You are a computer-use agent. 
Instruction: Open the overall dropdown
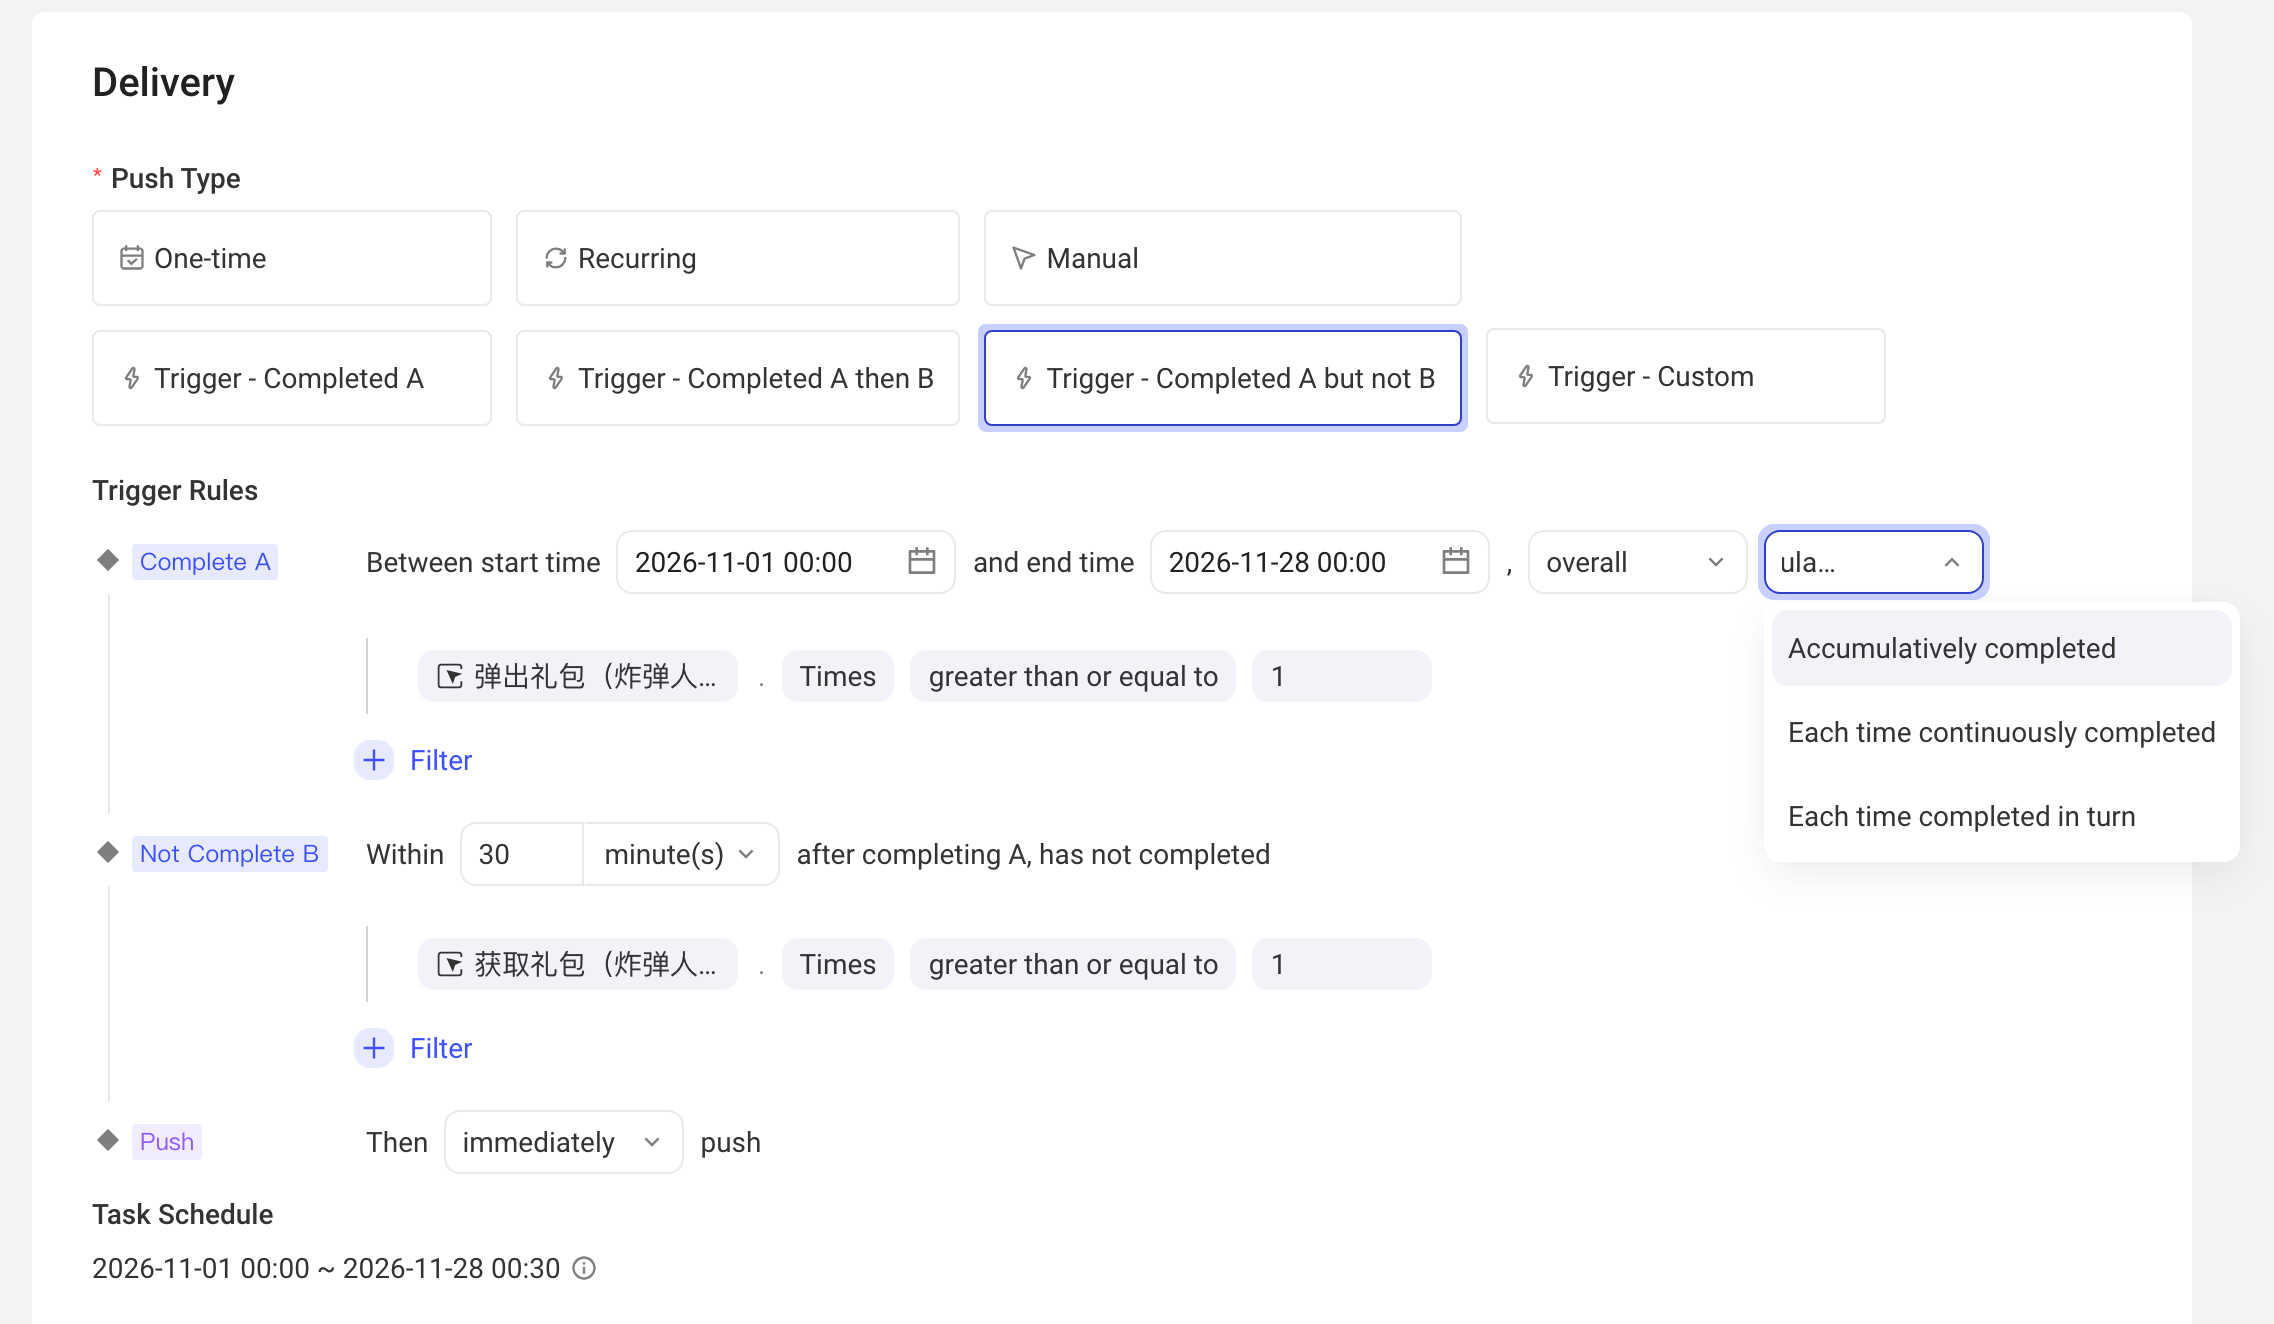(1637, 562)
